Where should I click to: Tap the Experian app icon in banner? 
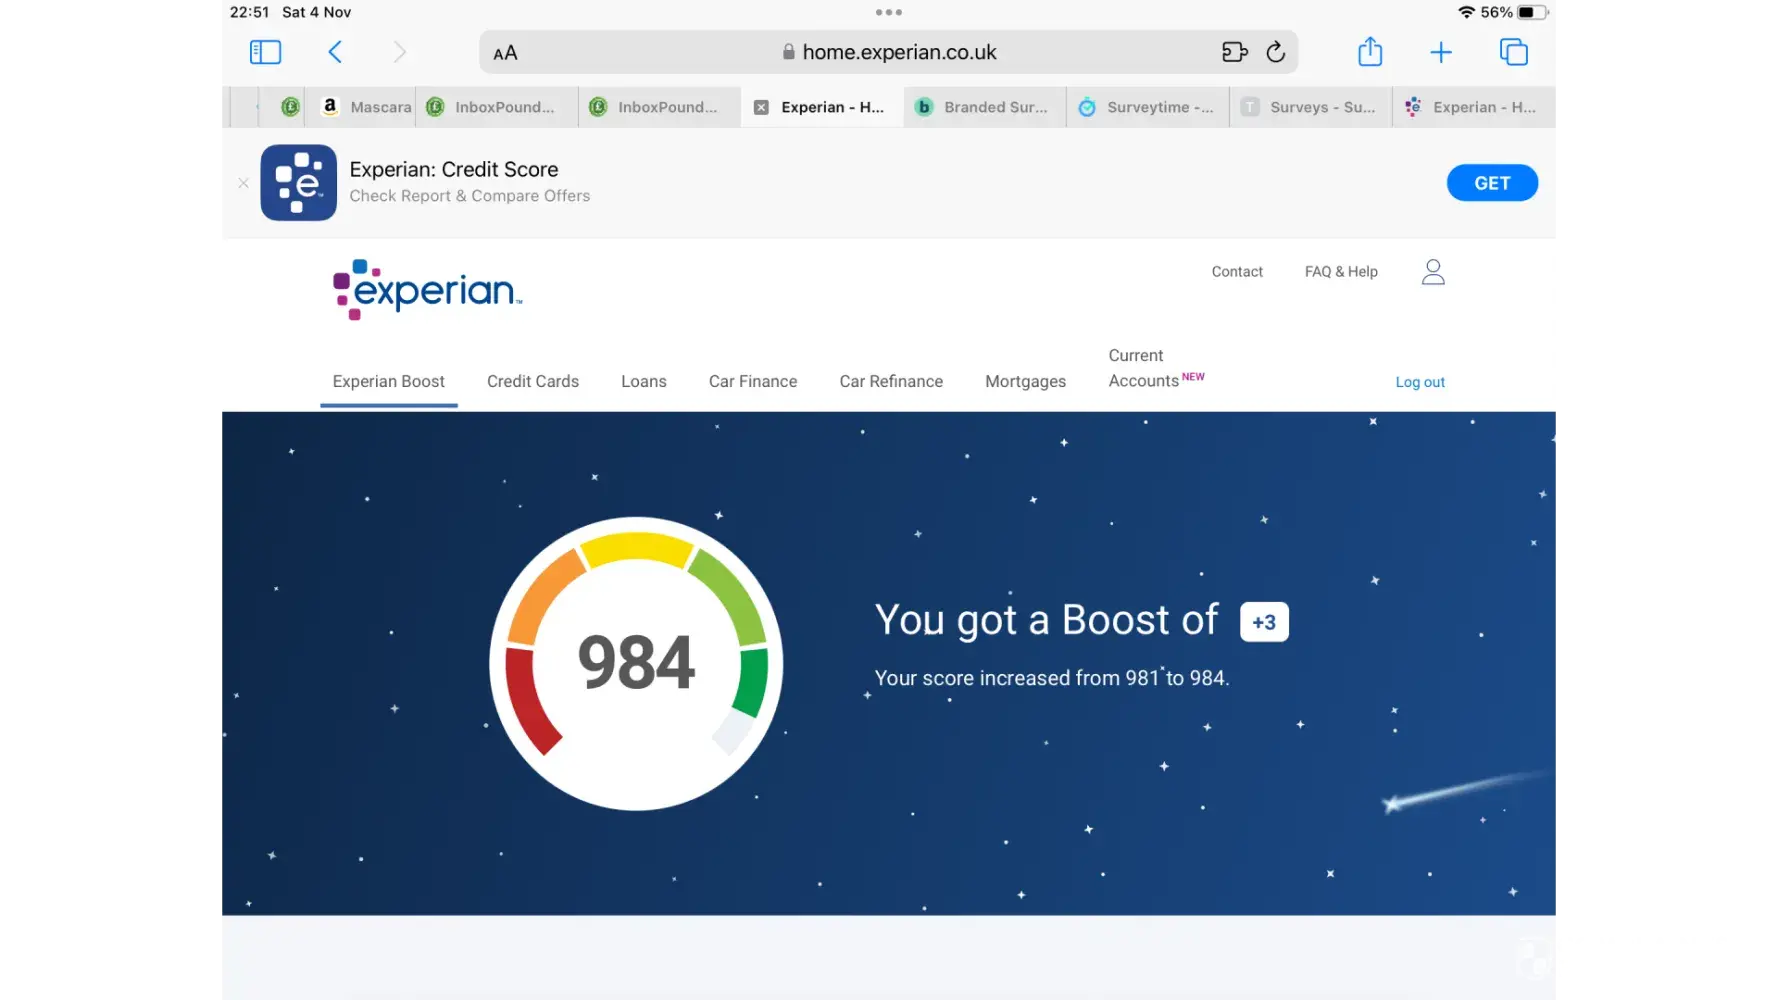pyautogui.click(x=298, y=183)
